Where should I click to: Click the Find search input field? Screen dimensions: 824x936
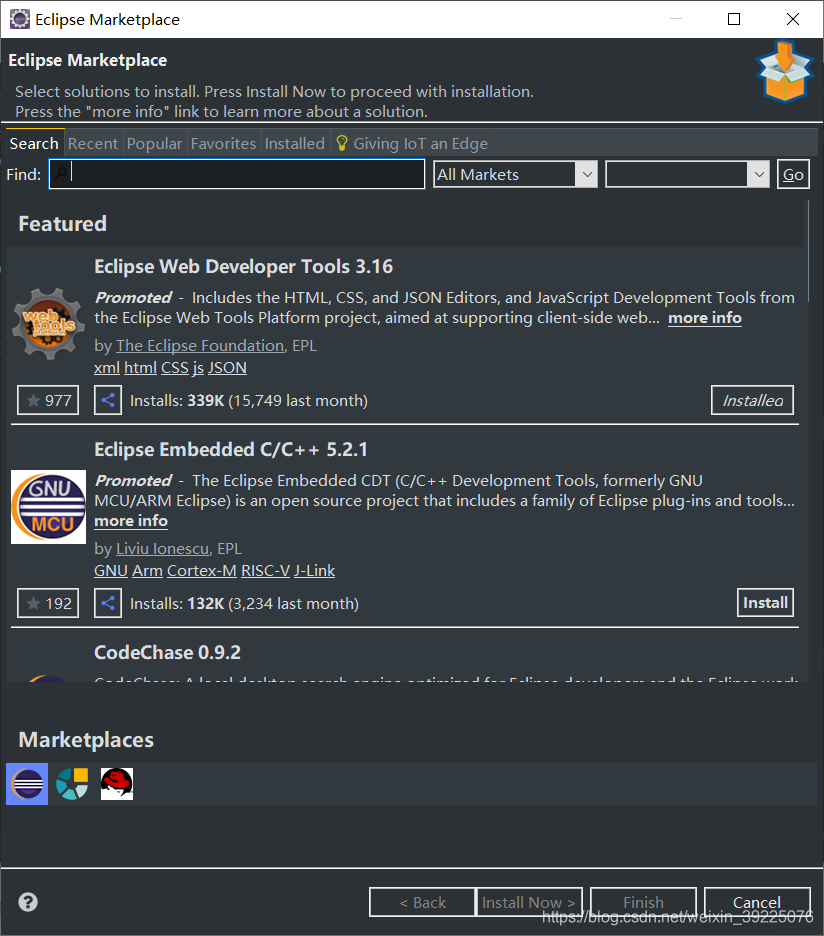[237, 174]
